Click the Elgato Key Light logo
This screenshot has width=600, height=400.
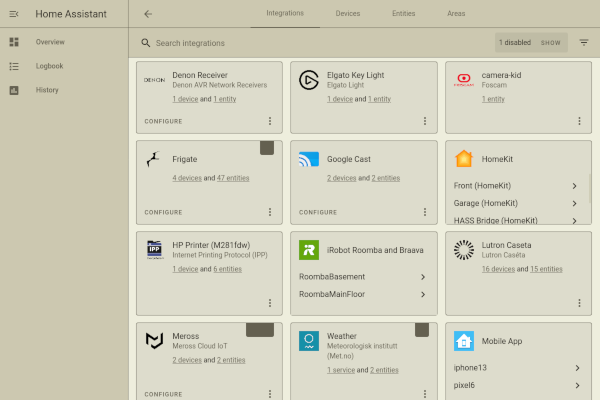click(309, 80)
